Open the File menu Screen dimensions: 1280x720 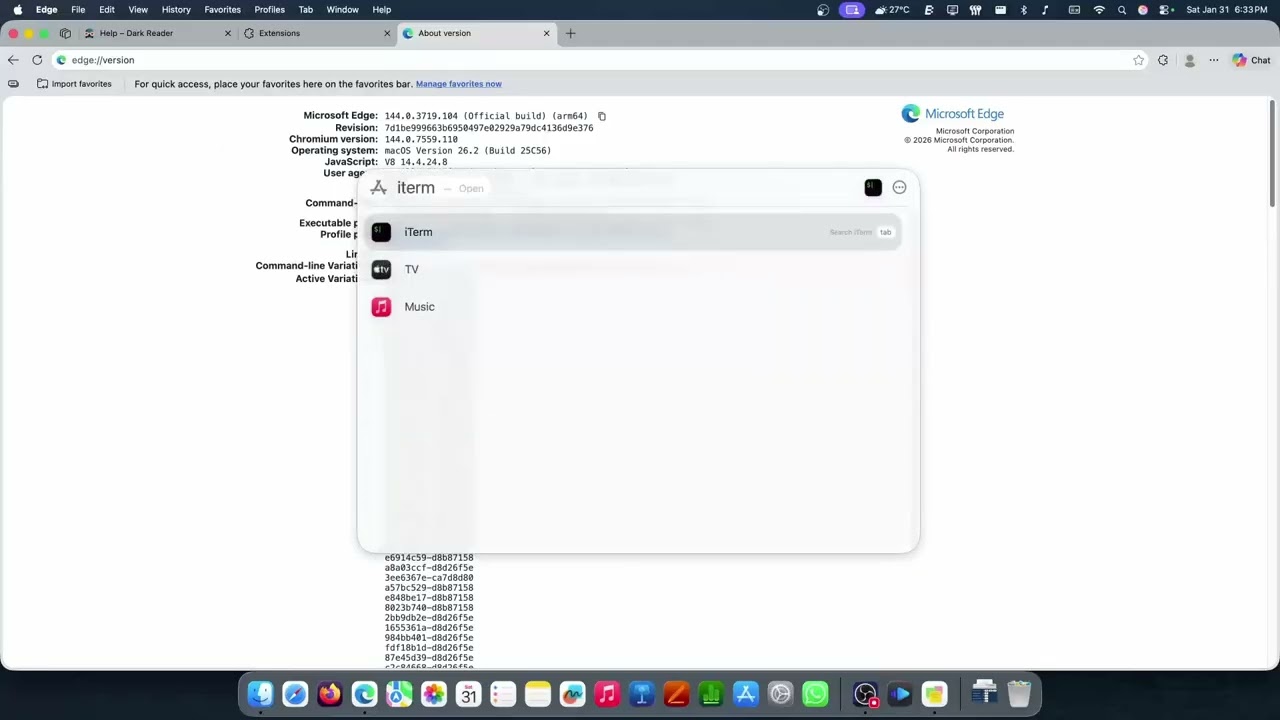(x=78, y=9)
